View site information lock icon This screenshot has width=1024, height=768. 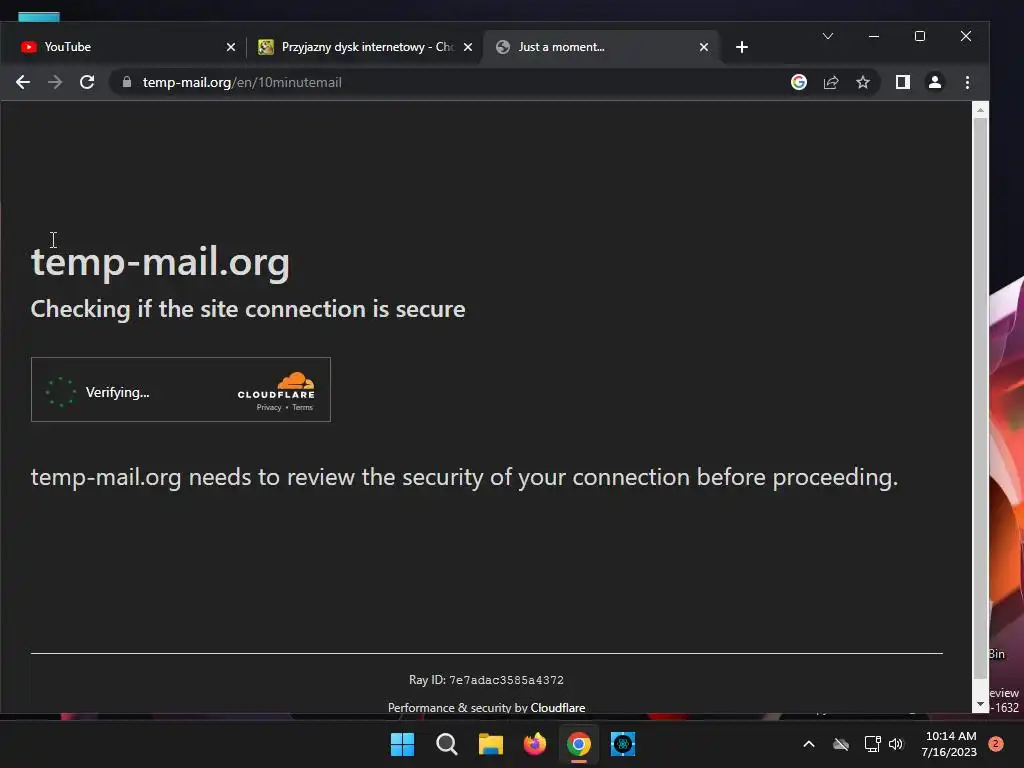[127, 82]
